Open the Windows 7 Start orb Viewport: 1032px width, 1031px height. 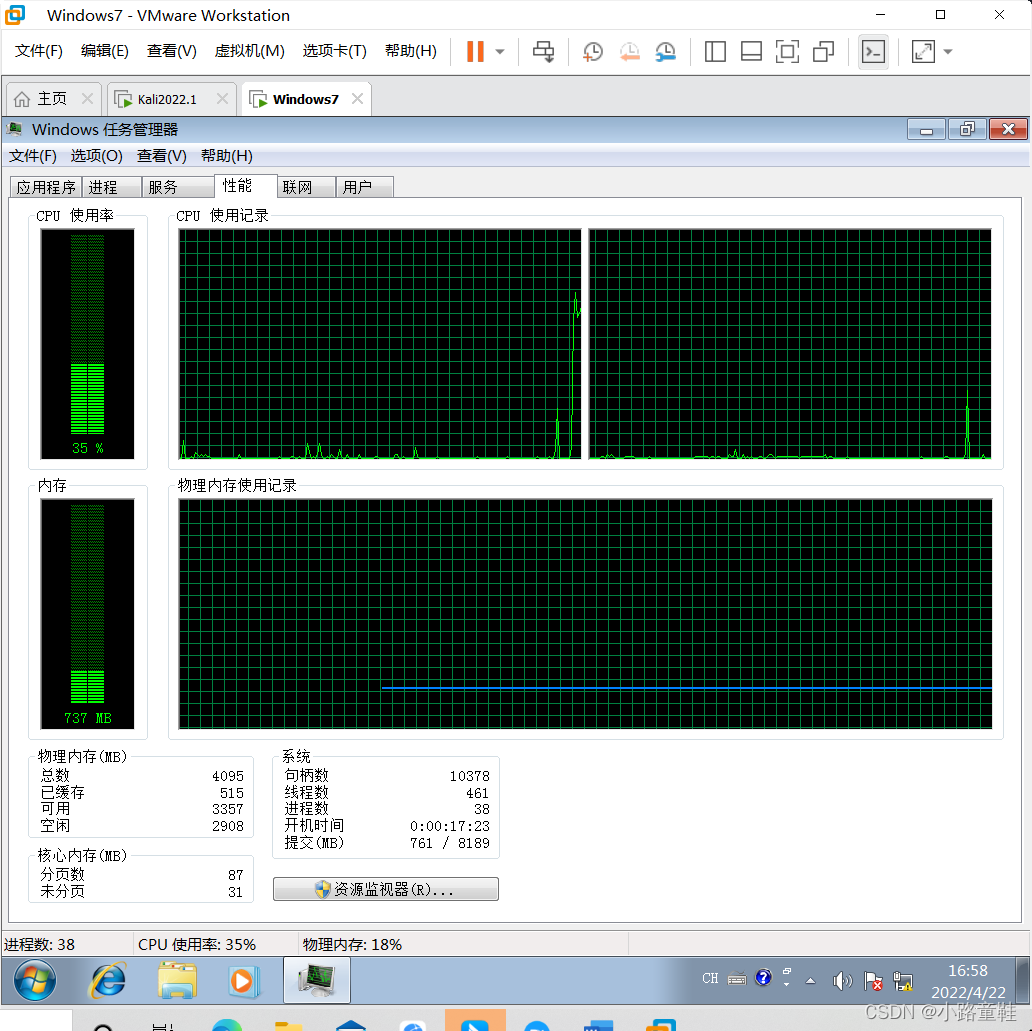pos(36,980)
